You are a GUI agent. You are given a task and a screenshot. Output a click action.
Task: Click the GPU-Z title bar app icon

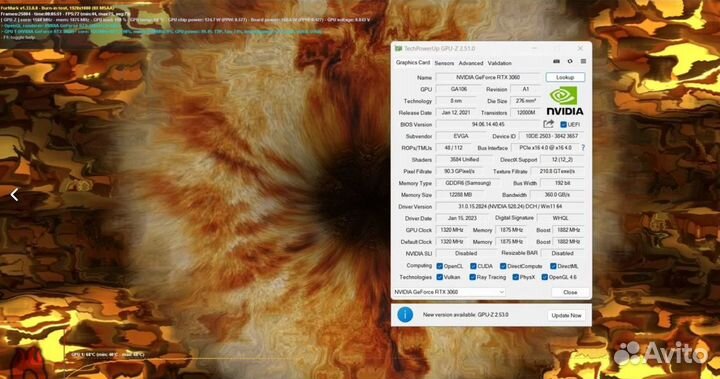click(399, 49)
